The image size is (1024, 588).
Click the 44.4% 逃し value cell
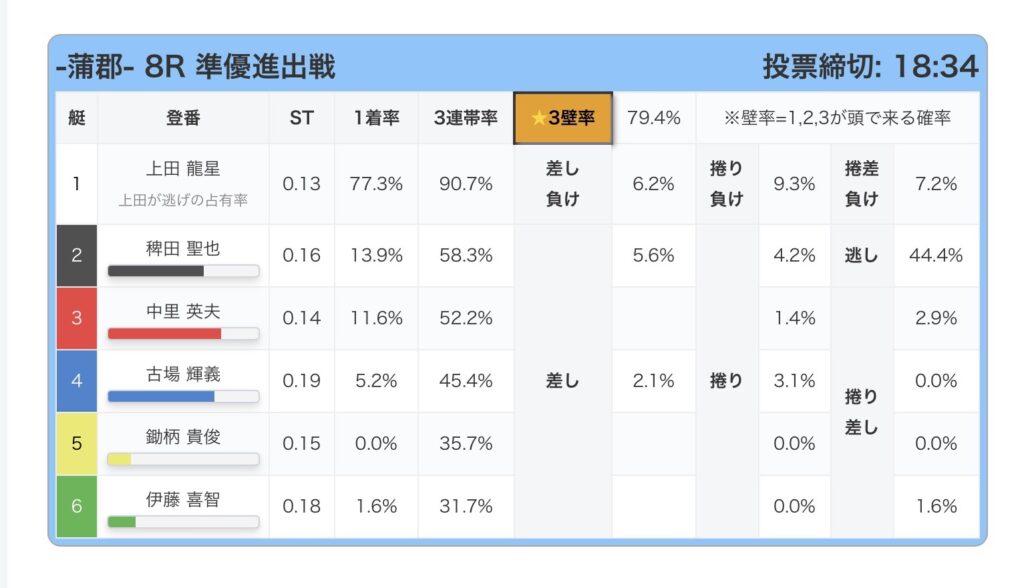(x=935, y=255)
